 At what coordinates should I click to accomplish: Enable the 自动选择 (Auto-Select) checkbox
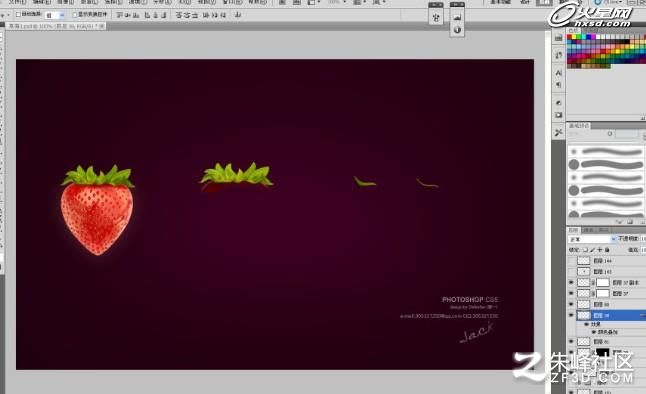(x=18, y=14)
